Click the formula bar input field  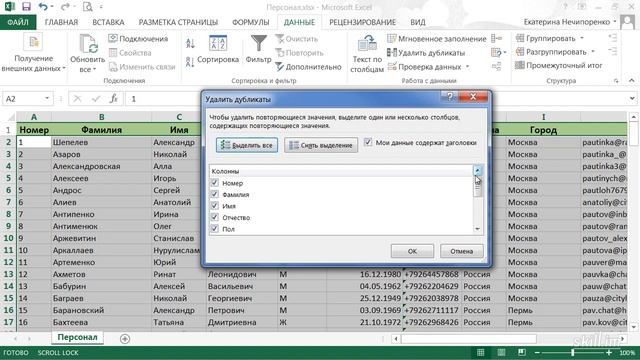376,98
